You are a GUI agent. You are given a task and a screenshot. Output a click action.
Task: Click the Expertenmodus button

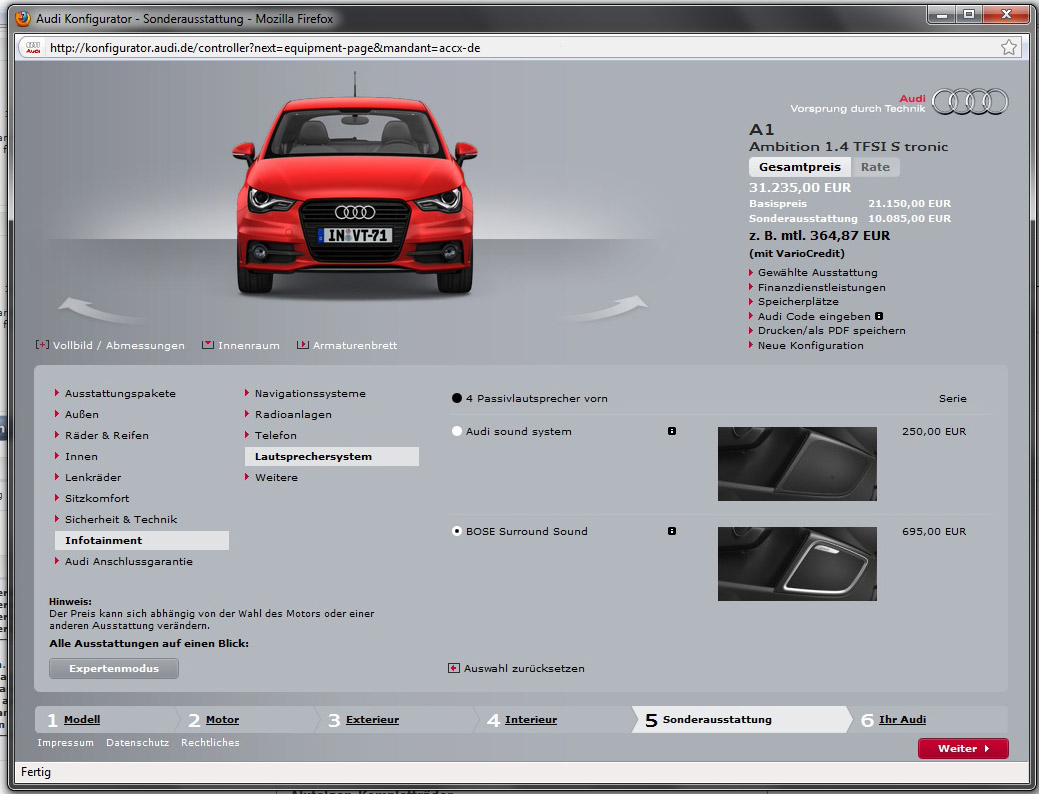114,668
